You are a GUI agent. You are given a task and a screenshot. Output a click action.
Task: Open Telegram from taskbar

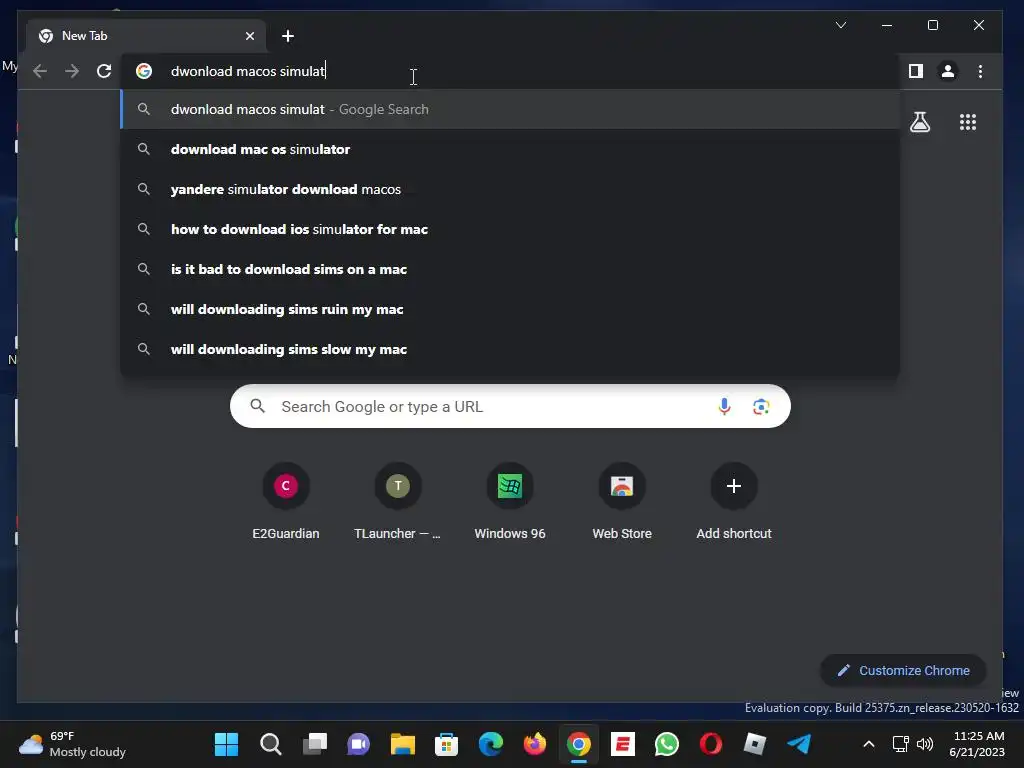799,744
